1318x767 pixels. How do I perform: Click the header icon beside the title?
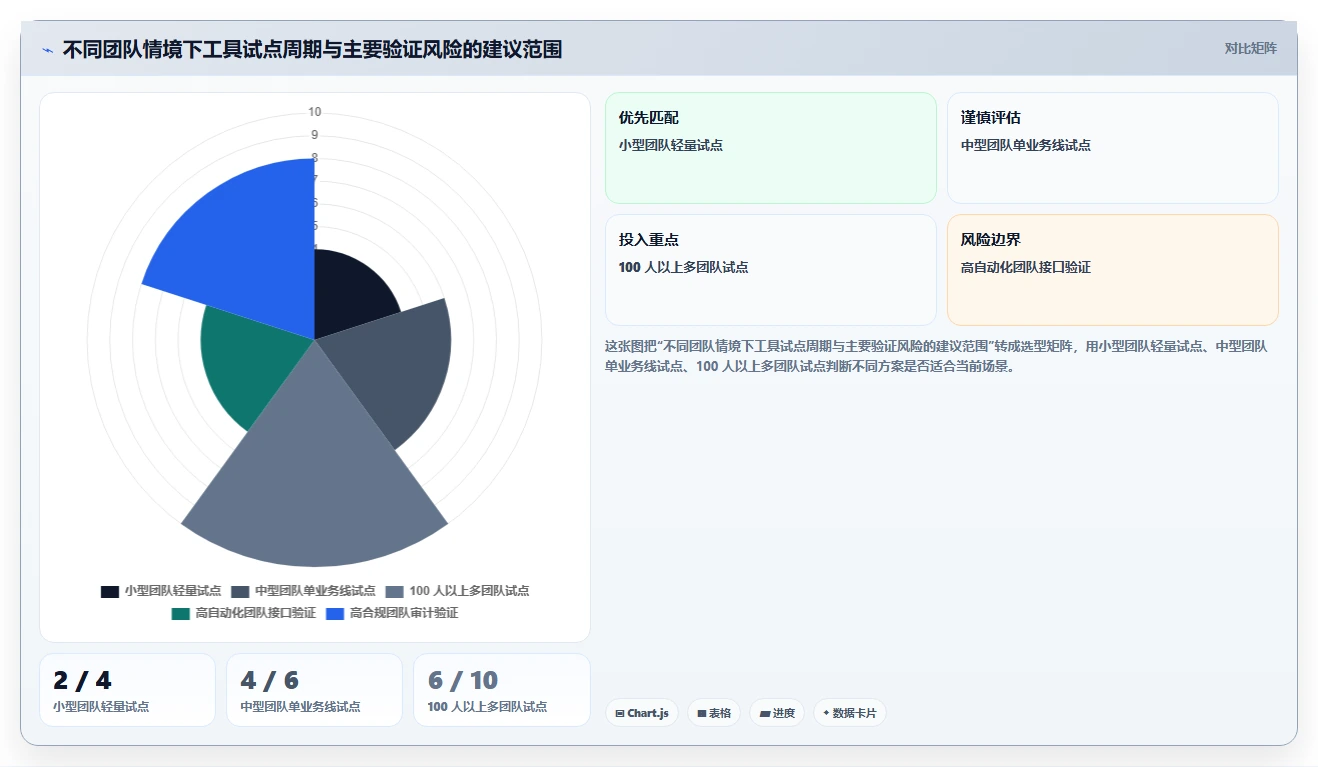pos(48,49)
